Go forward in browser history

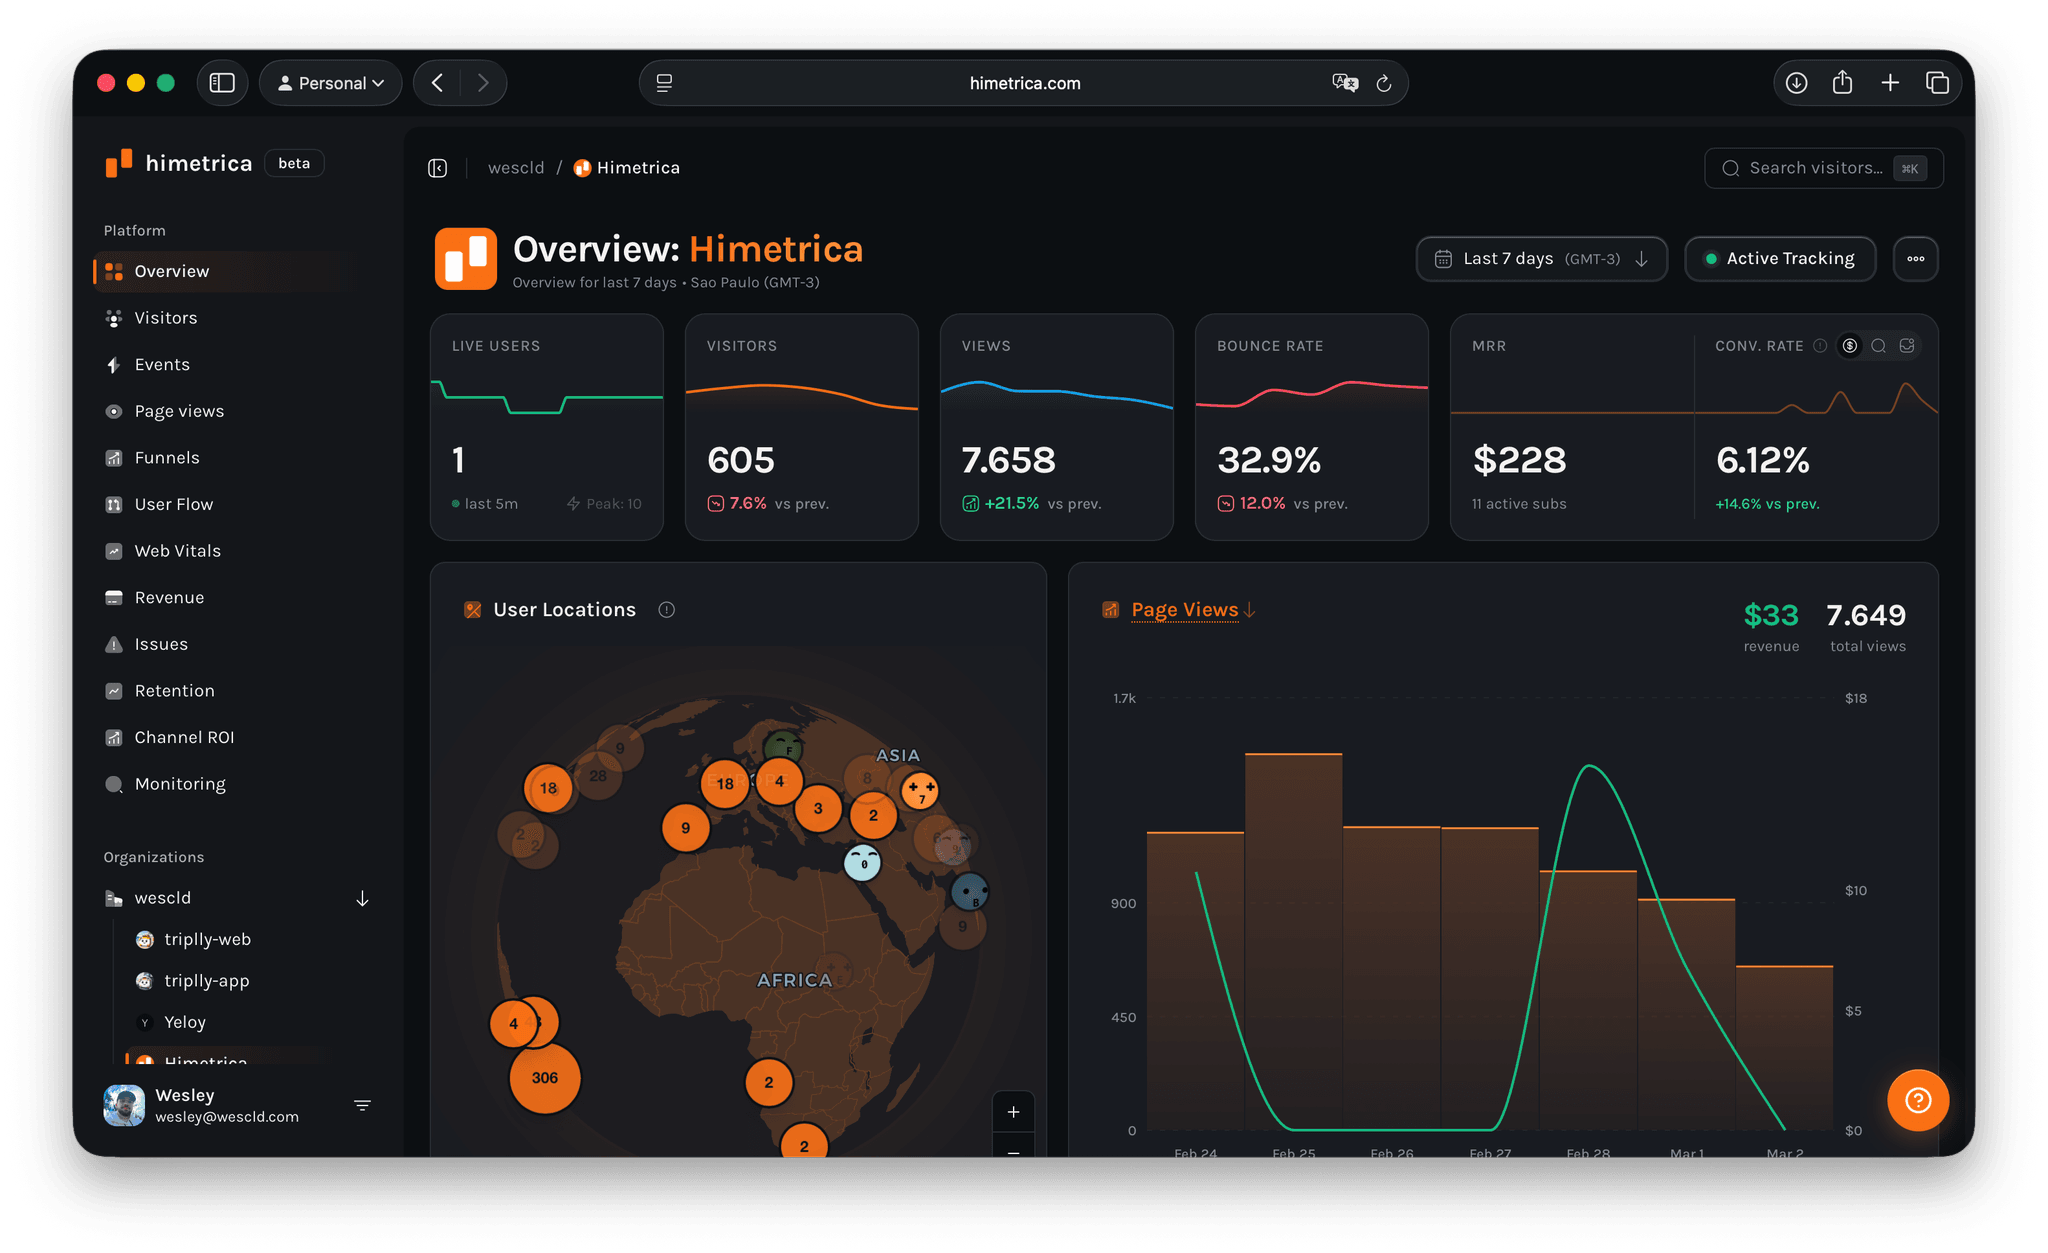pyautogui.click(x=483, y=83)
